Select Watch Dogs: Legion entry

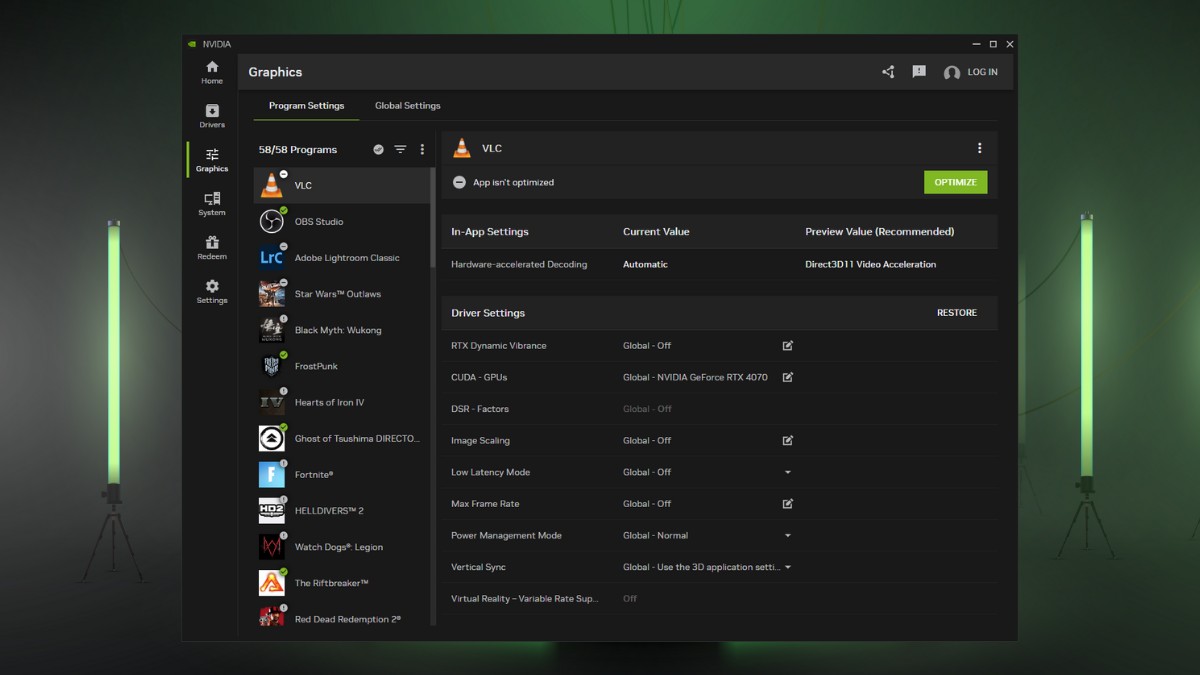[x=342, y=547]
